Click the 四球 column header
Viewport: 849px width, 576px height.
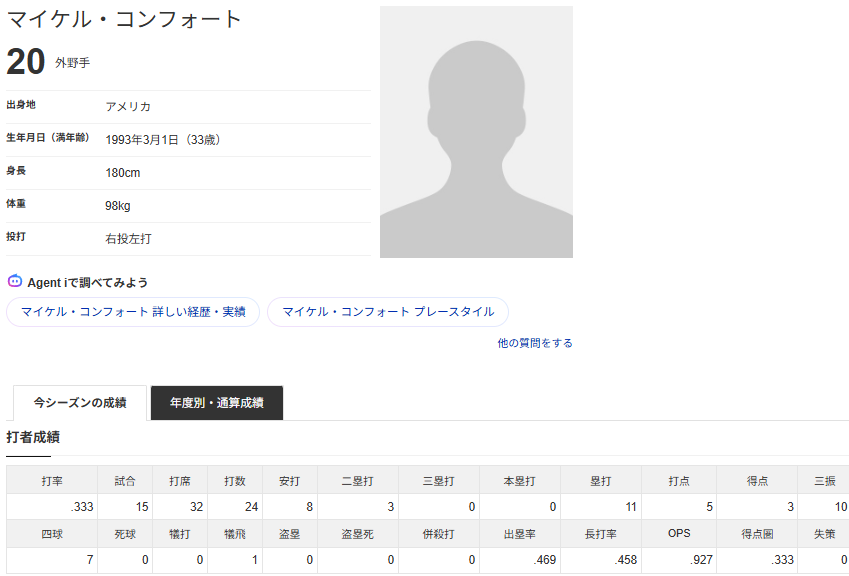tap(53, 534)
